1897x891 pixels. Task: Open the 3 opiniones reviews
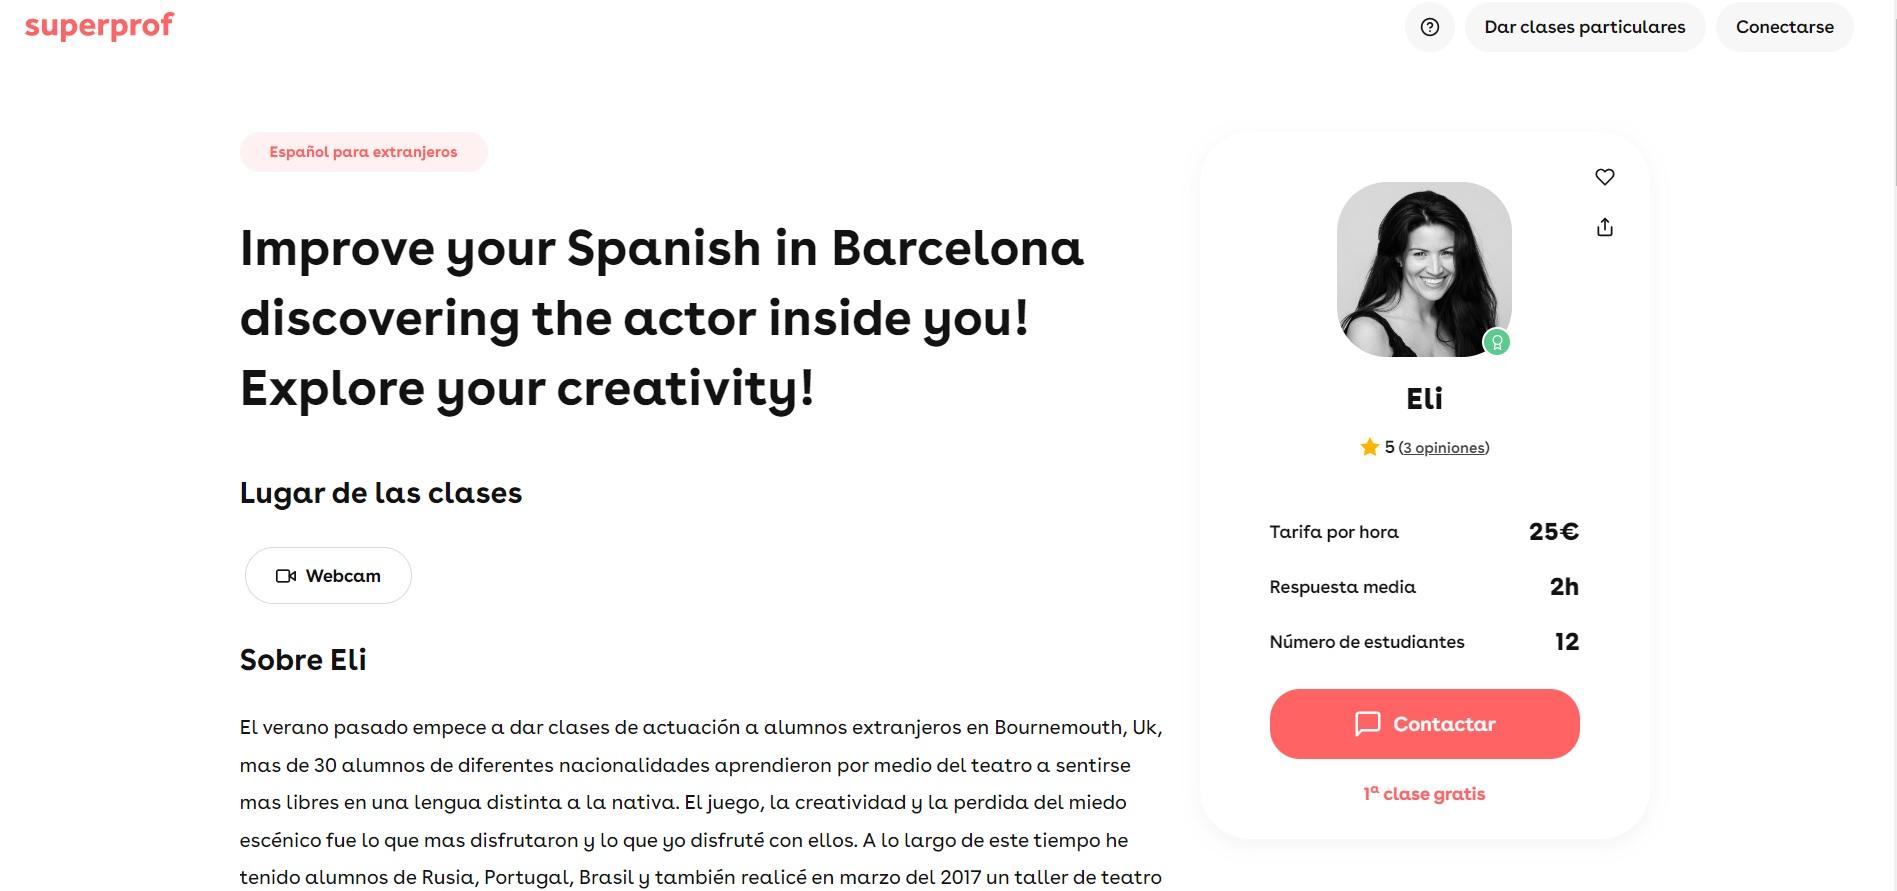[1443, 447]
